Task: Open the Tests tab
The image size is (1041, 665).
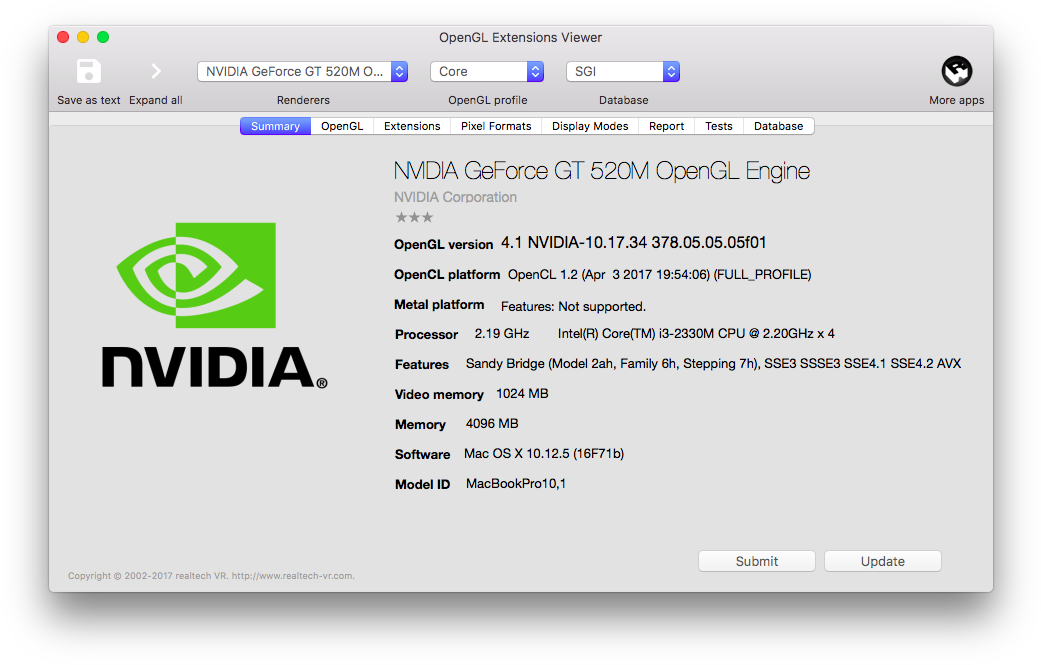Action: 718,126
